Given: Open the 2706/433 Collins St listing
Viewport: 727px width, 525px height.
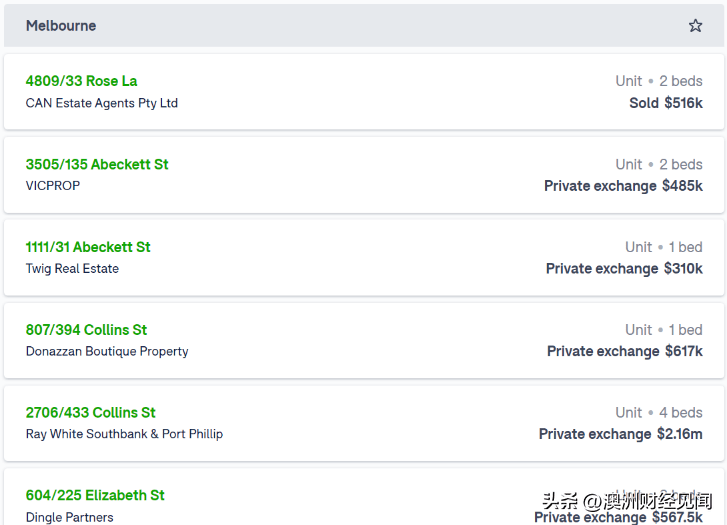Looking at the screenshot, I should pyautogui.click(x=90, y=412).
